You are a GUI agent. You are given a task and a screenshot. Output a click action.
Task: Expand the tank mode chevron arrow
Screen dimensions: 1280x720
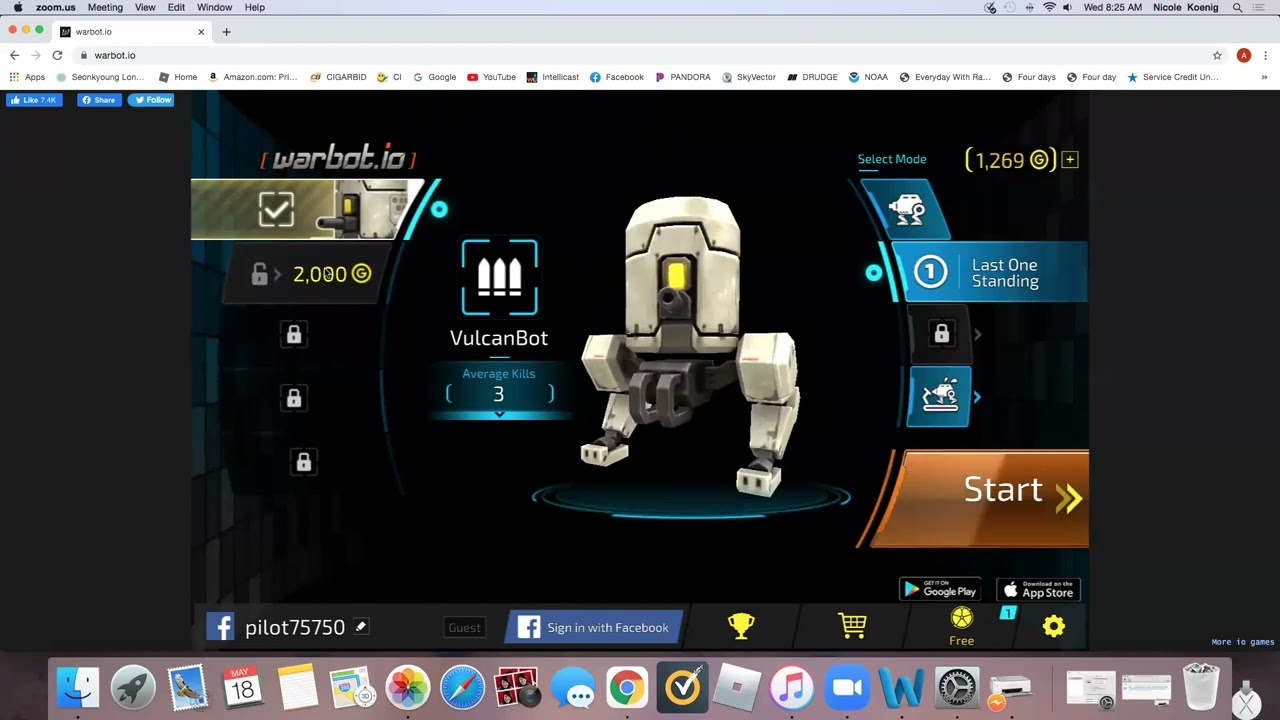(977, 397)
